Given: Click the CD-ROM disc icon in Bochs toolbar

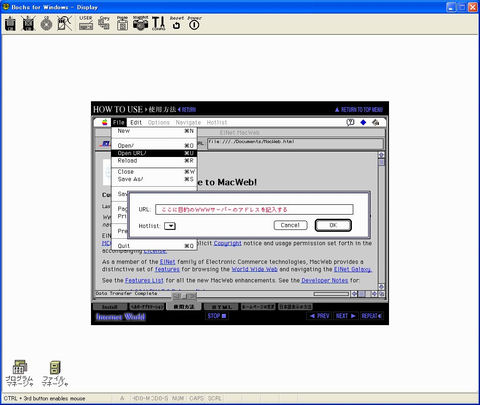Looking at the screenshot, I should click(x=46, y=24).
